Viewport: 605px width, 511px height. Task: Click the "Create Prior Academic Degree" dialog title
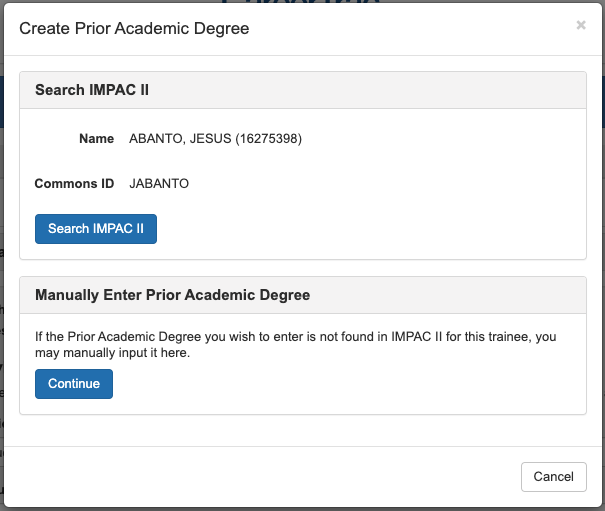coord(135,29)
